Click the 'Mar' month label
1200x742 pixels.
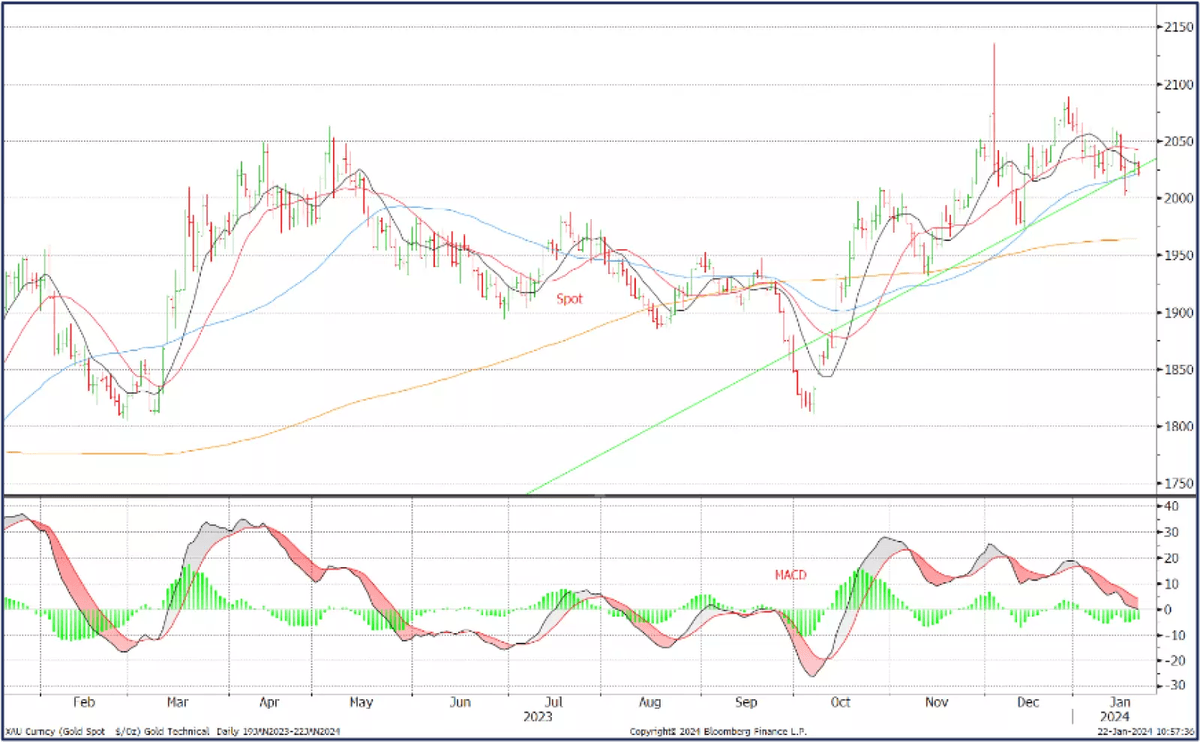click(x=177, y=703)
